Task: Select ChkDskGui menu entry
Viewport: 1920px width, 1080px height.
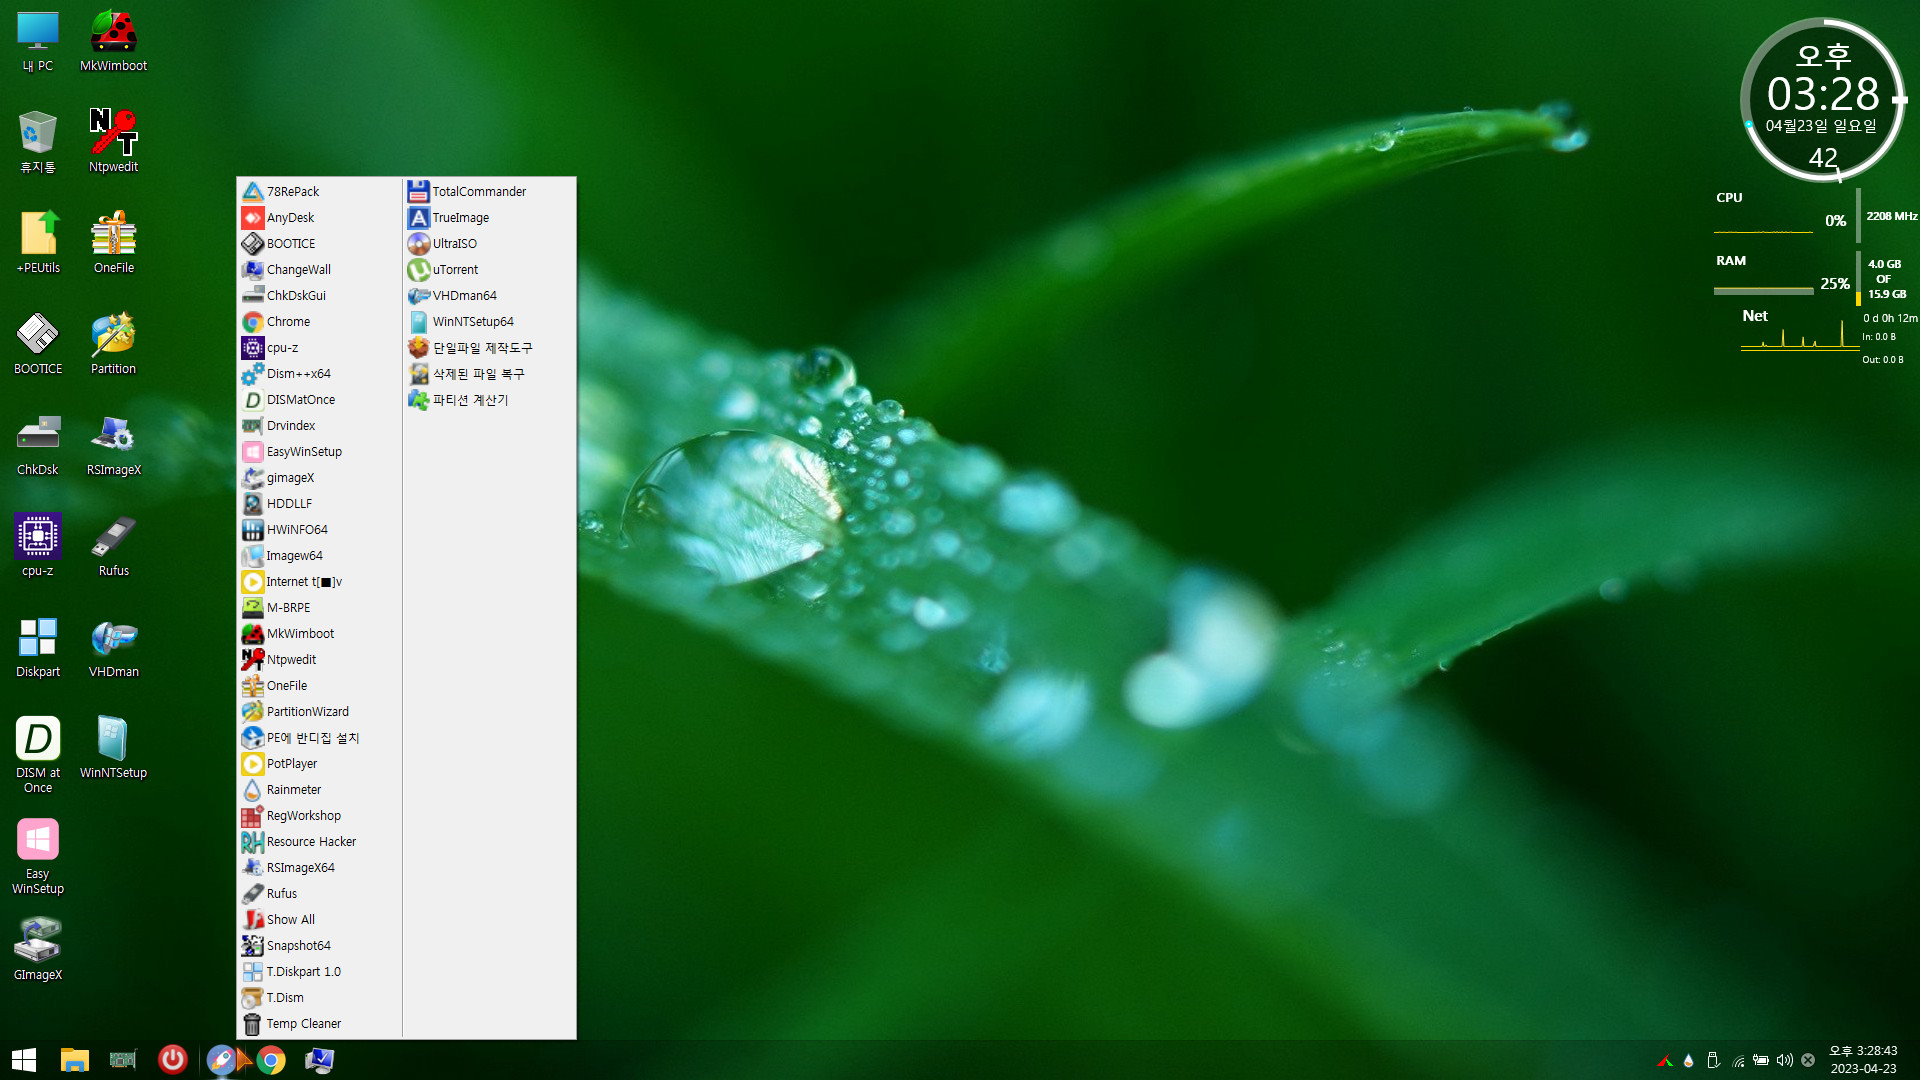Action: [x=319, y=295]
